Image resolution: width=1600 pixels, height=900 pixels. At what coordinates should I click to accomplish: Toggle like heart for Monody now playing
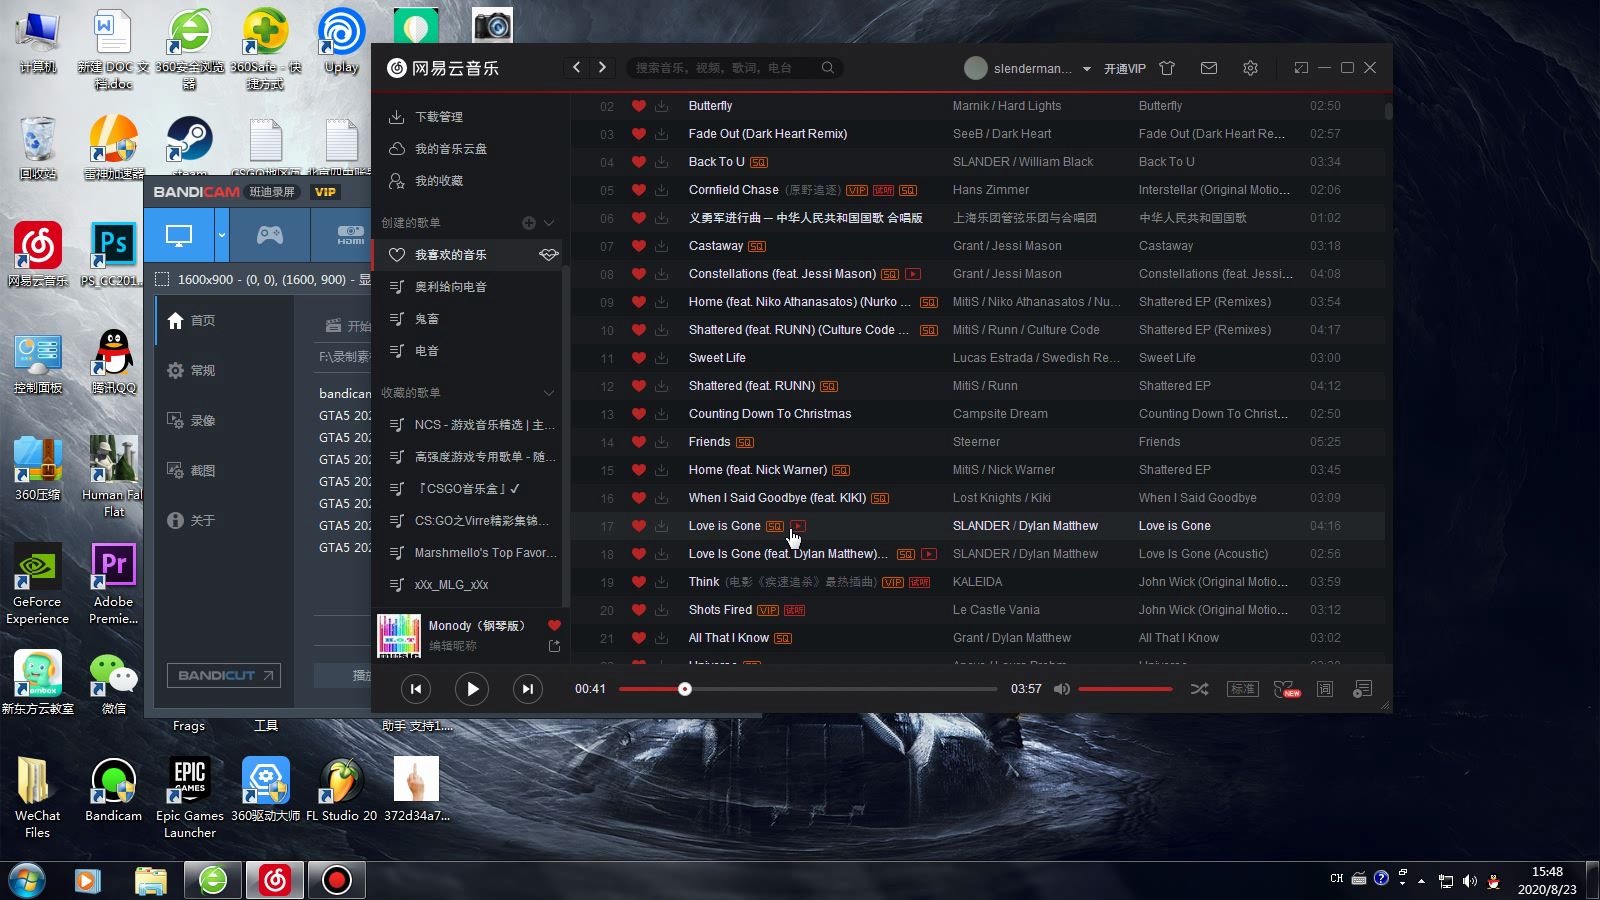point(554,626)
